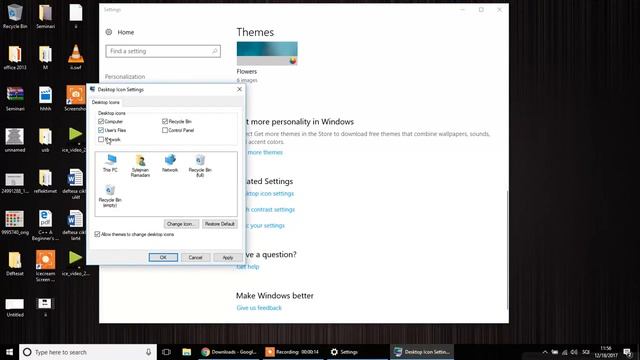The height and width of the screenshot is (360, 640).
Task: Switch to Desktop Icon Settings taskbar item
Action: click(422, 352)
